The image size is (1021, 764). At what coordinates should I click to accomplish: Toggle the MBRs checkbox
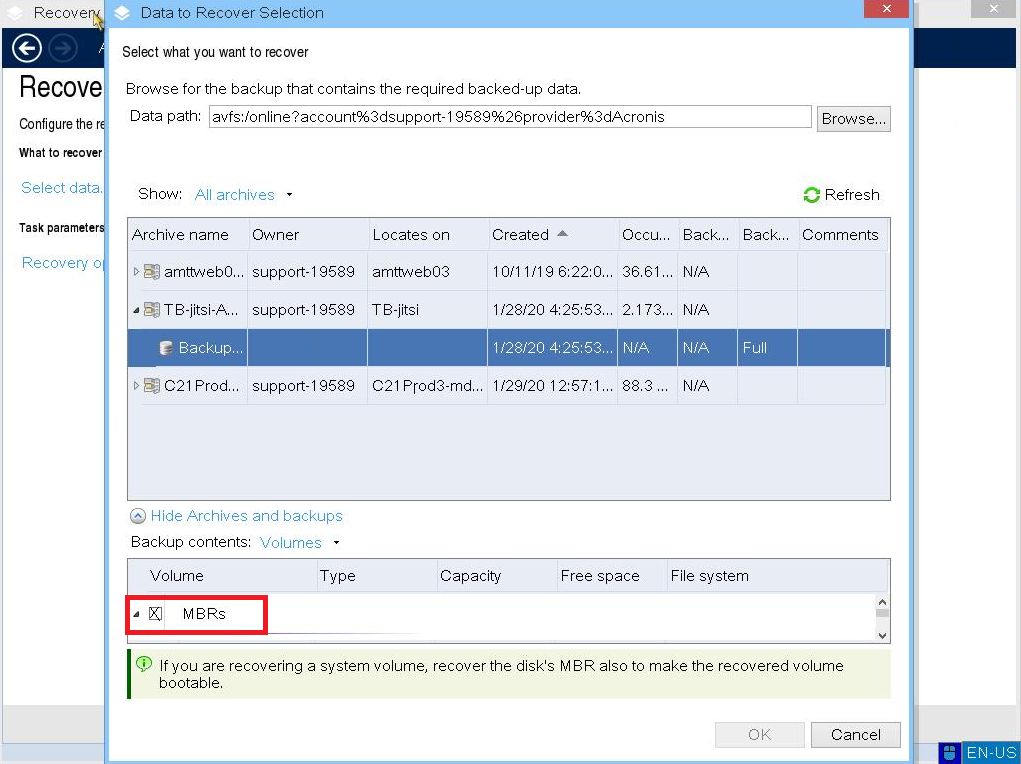point(155,614)
